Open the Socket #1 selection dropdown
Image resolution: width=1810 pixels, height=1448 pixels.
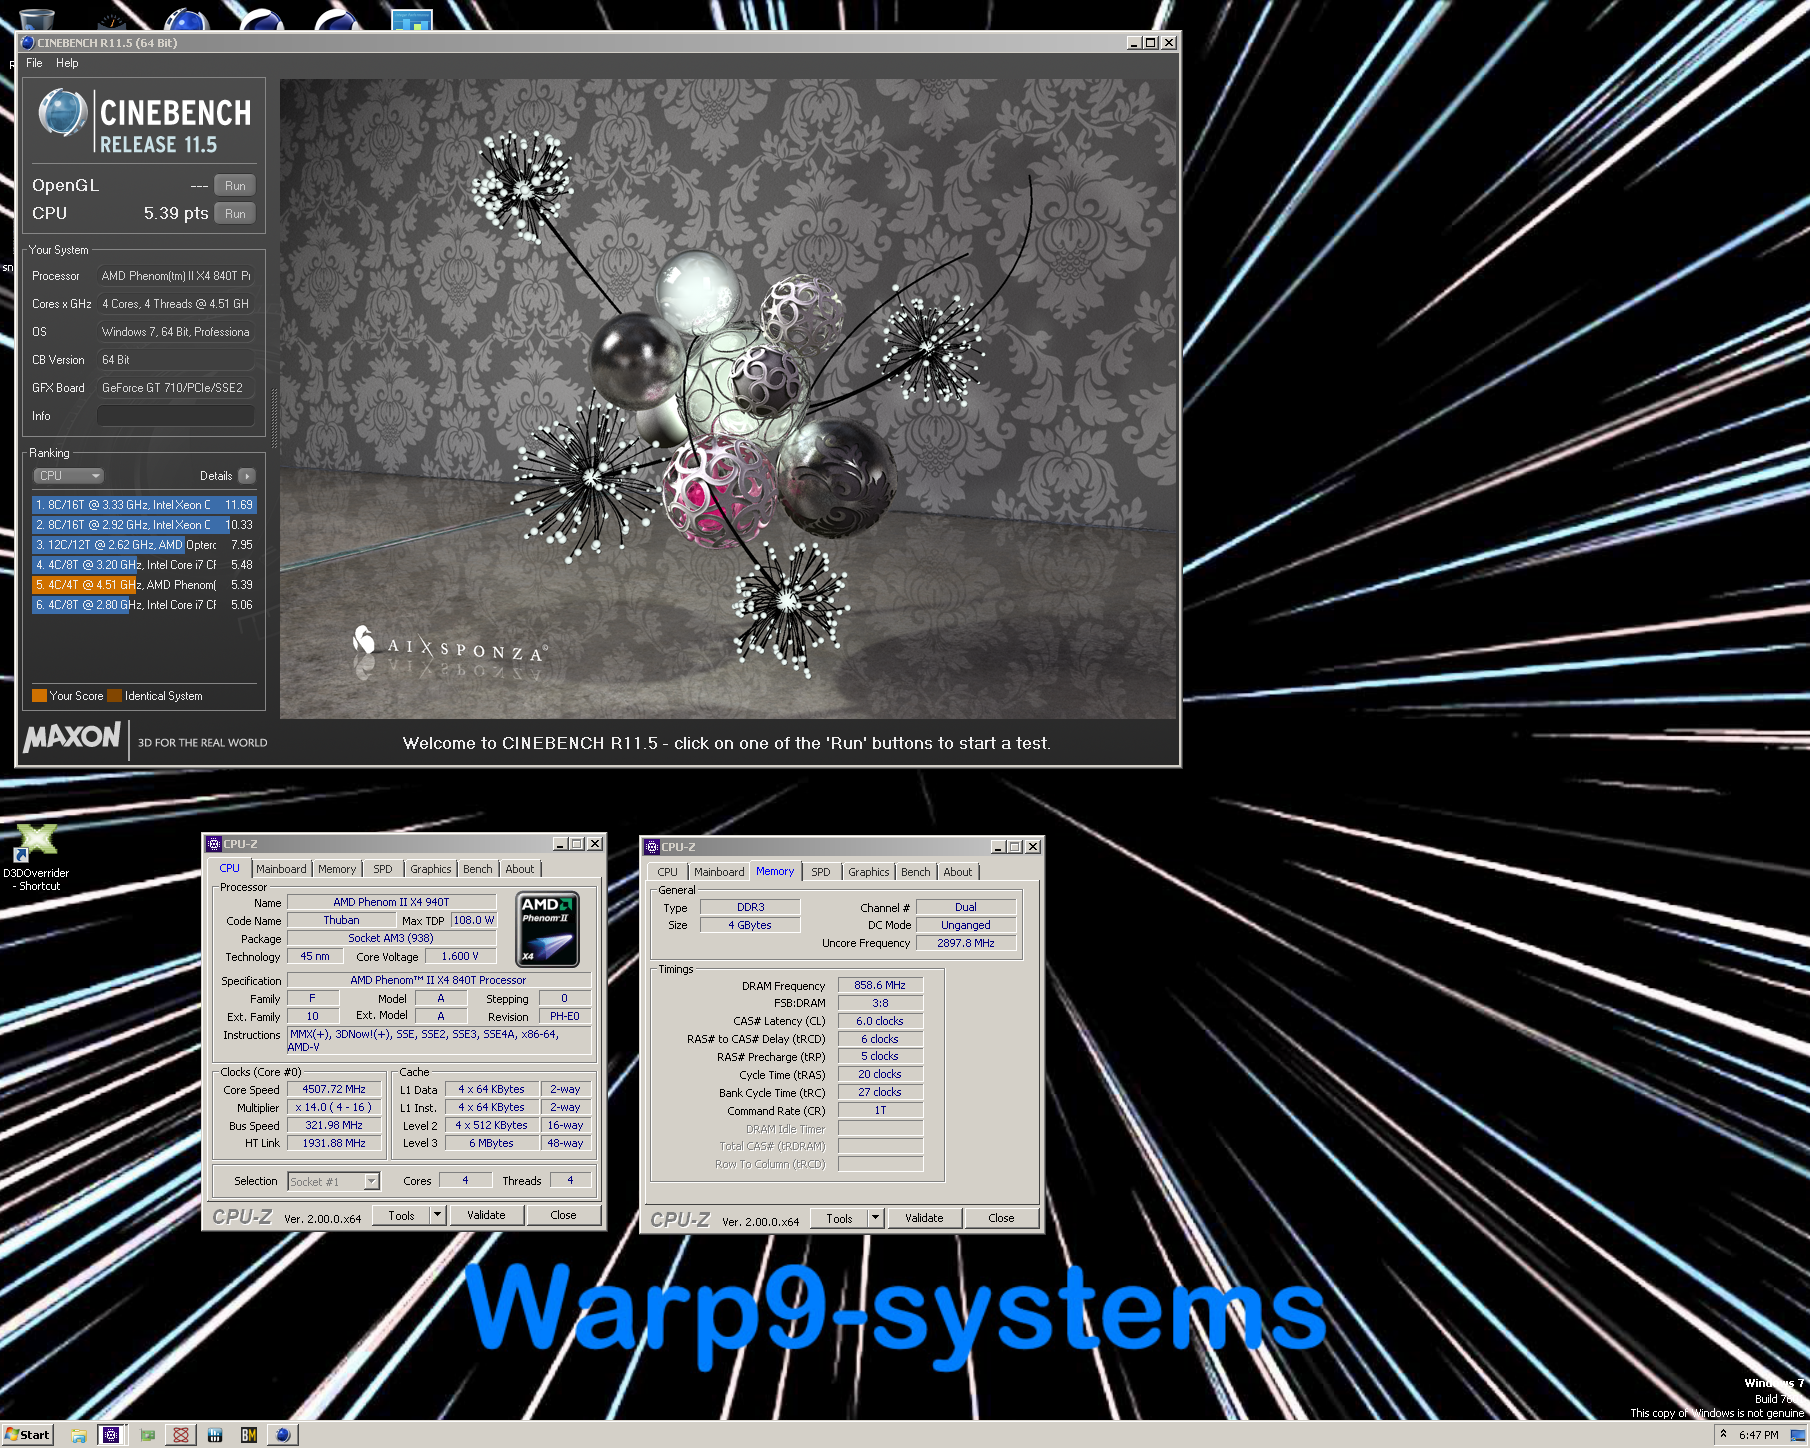333,1181
